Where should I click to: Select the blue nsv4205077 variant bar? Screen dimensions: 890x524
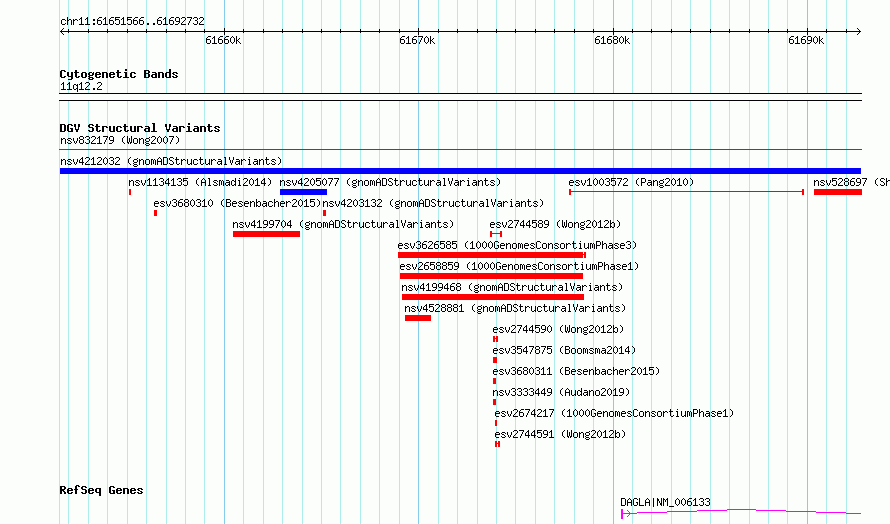(x=303, y=192)
